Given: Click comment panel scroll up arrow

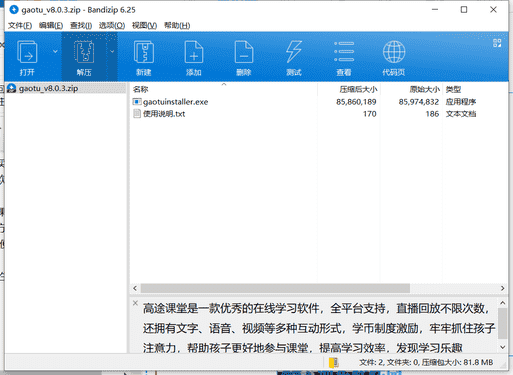Looking at the screenshot, I should [x=502, y=303].
